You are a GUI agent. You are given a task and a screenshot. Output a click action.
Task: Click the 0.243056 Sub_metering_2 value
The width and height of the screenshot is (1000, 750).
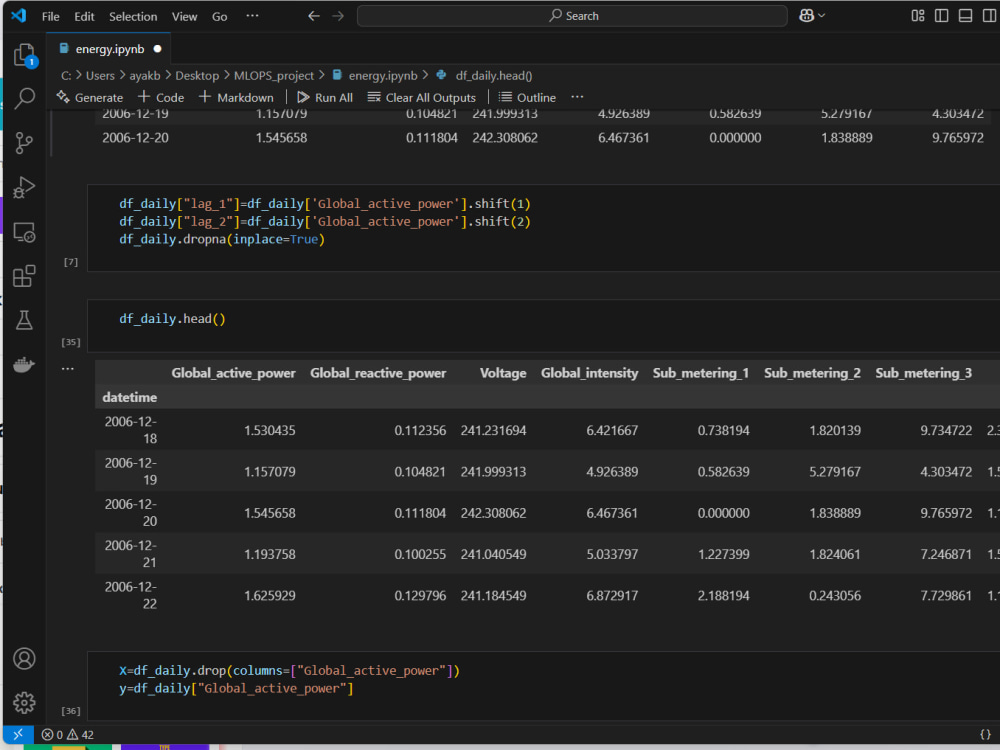coord(835,596)
